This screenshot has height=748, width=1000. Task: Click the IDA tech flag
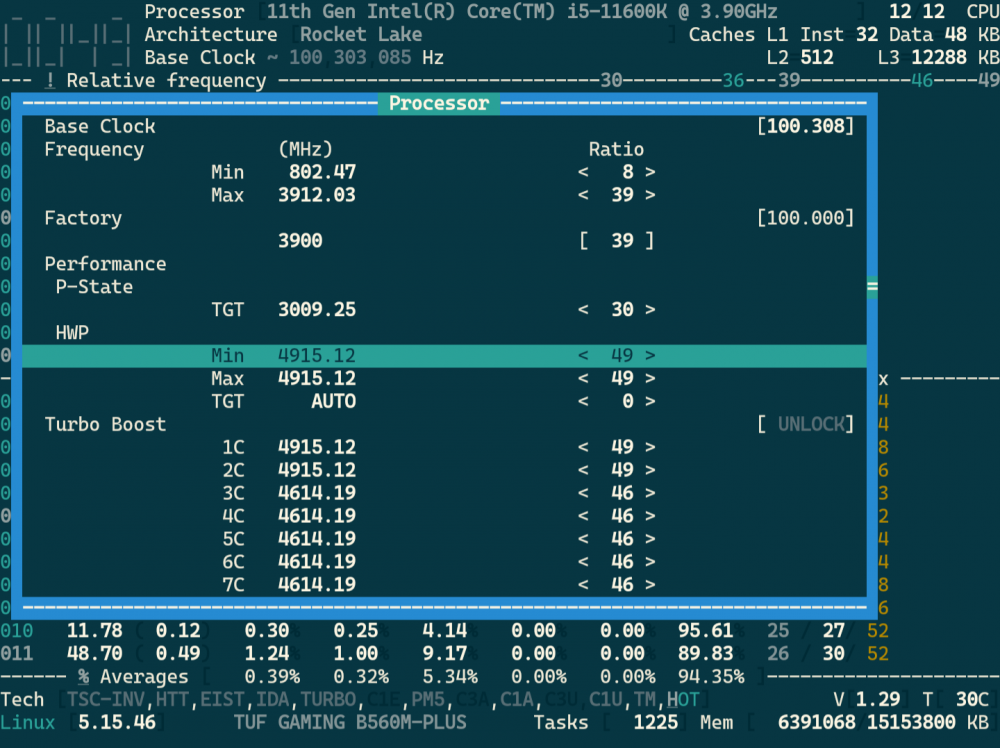(272, 700)
